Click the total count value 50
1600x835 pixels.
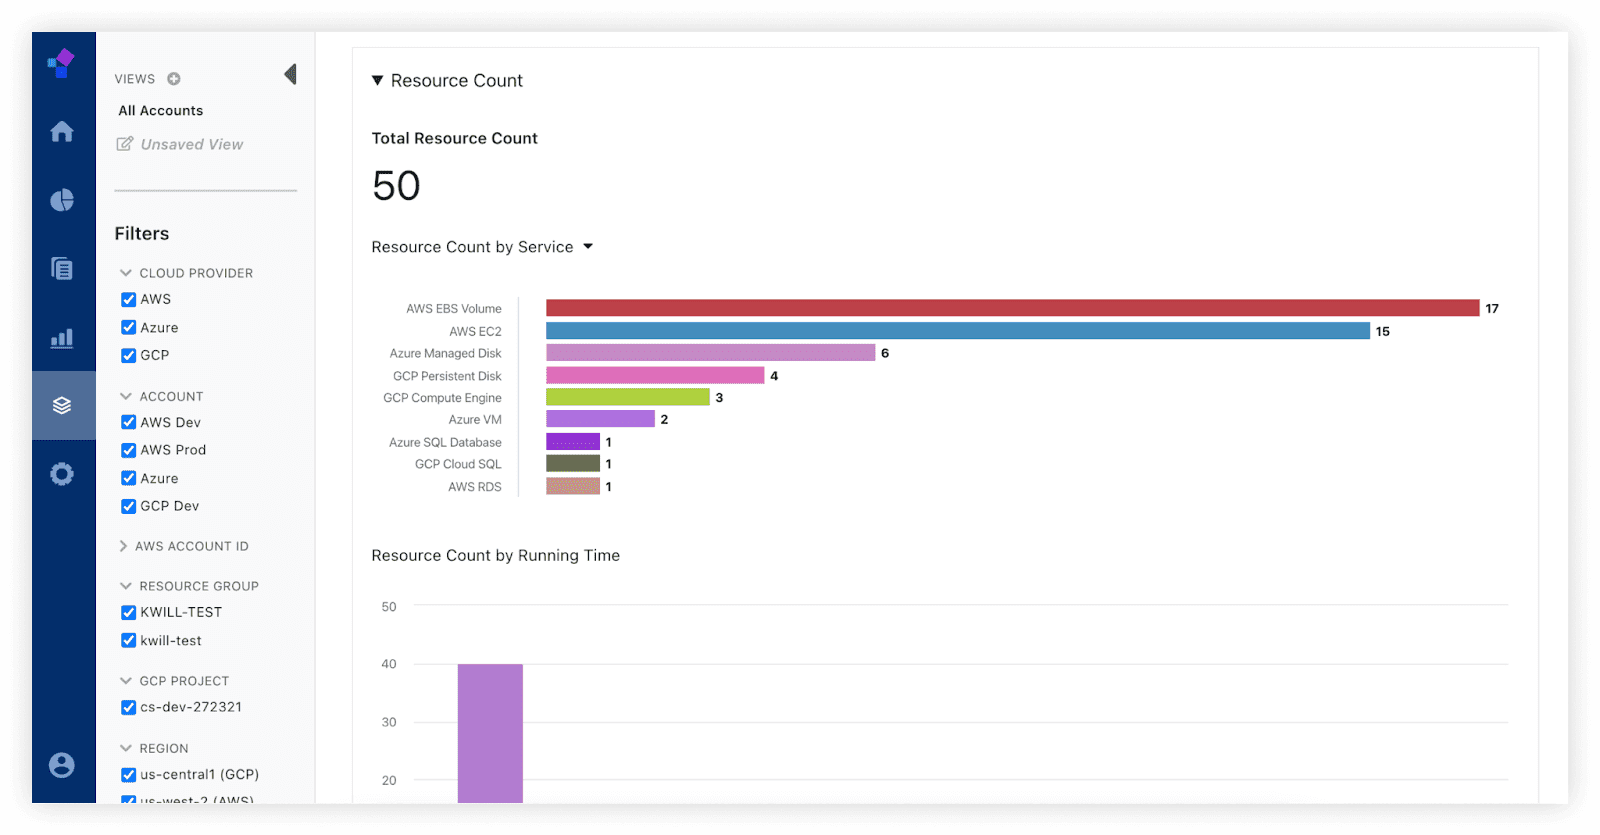[x=396, y=186]
